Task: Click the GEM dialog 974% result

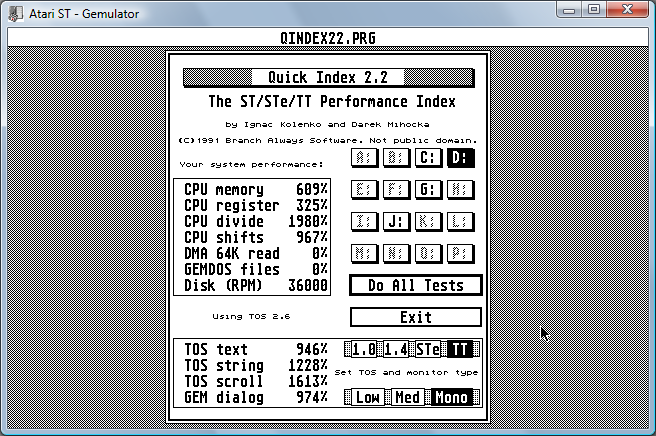Action: [x=256, y=397]
